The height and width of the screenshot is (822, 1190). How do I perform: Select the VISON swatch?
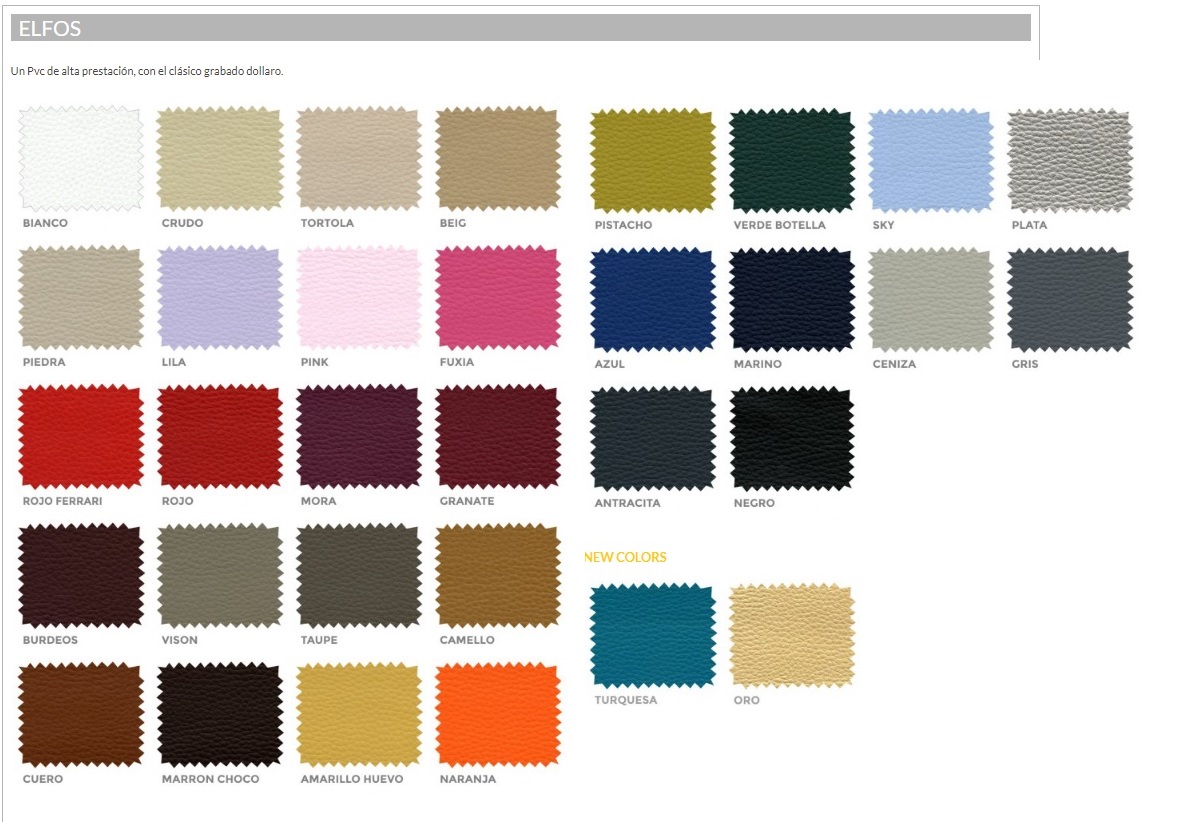pyautogui.click(x=219, y=575)
